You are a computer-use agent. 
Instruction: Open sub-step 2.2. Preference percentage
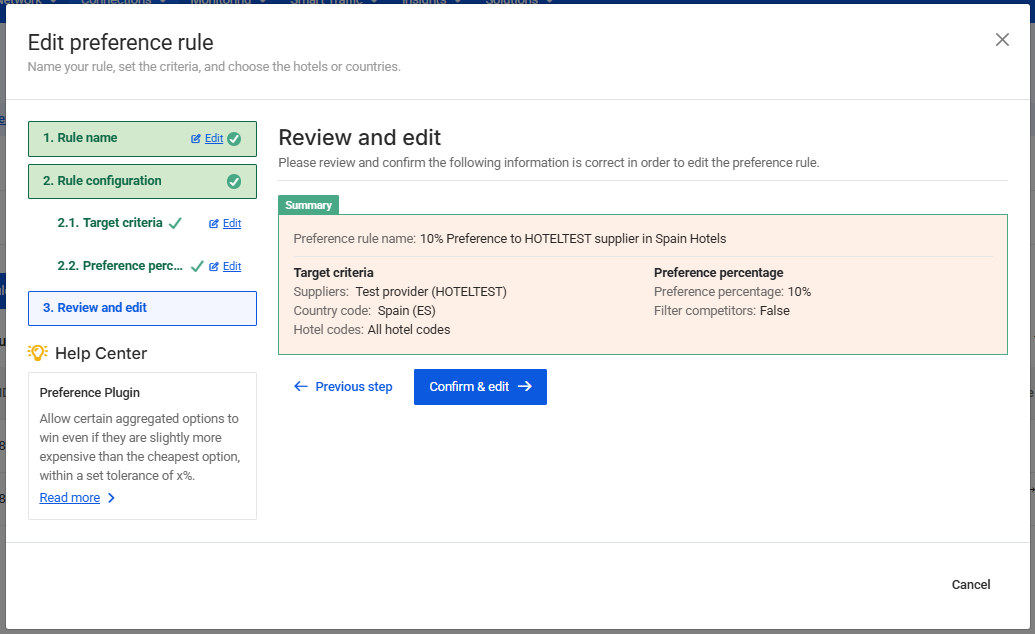120,266
